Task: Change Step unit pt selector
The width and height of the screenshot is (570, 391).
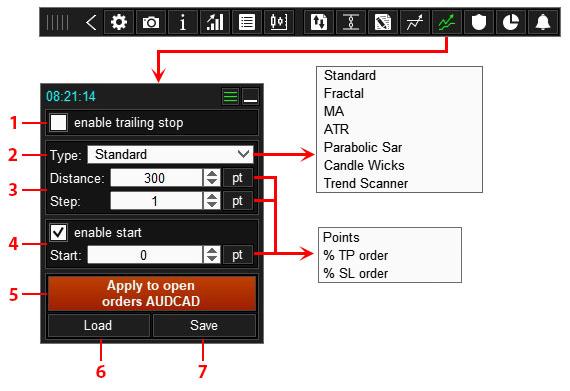Action: coord(238,201)
